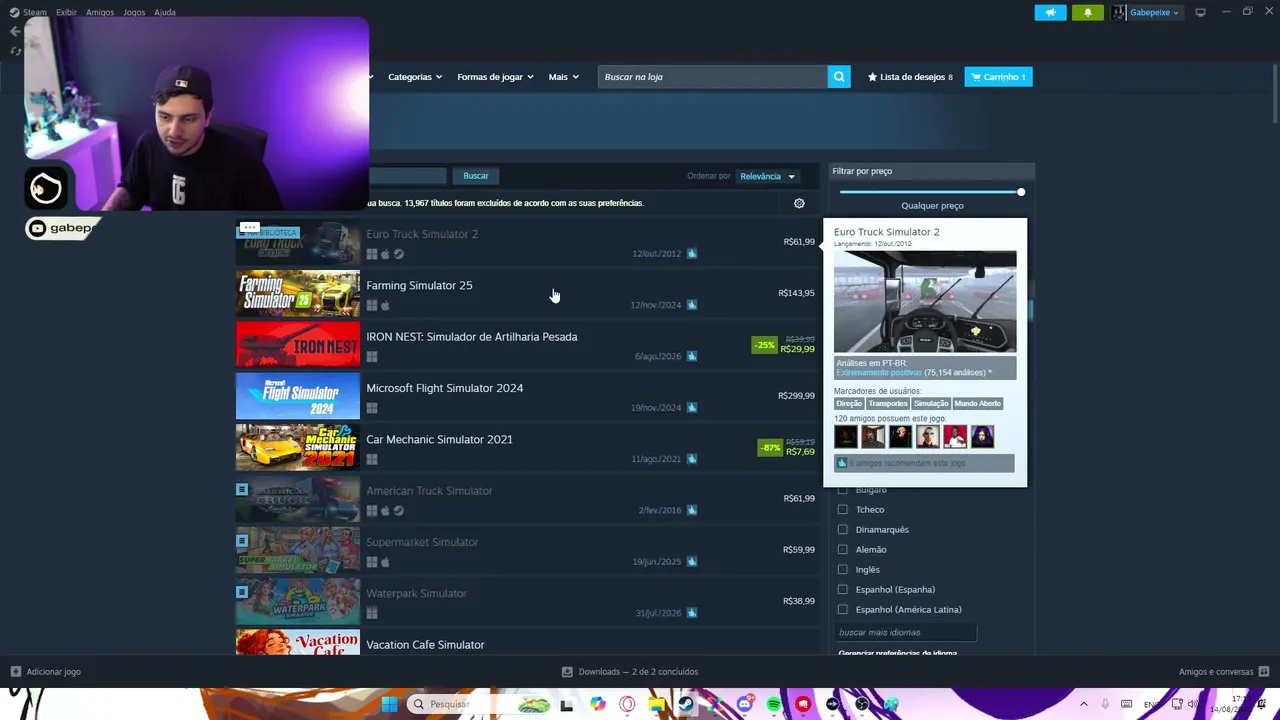Open the Car Mechanic Simulator 2021 thumbnail

point(298,447)
